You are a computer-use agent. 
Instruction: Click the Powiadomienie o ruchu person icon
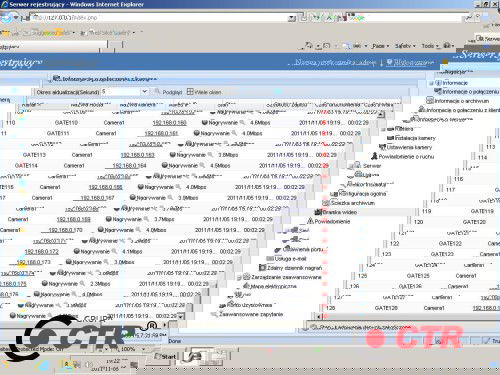374,156
